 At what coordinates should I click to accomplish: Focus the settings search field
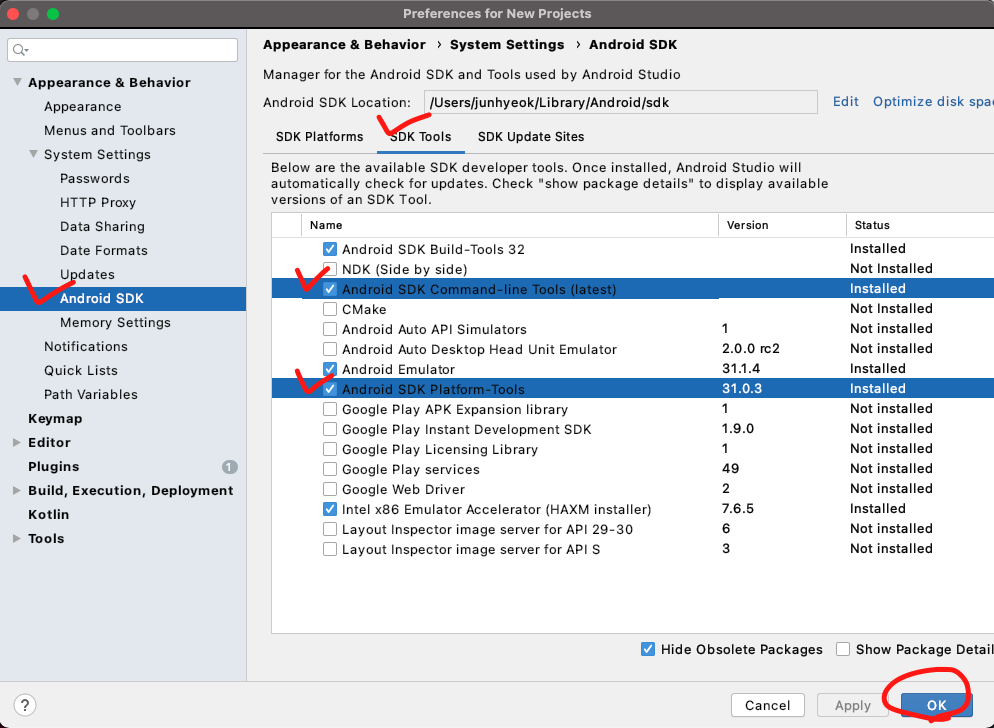[x=122, y=50]
